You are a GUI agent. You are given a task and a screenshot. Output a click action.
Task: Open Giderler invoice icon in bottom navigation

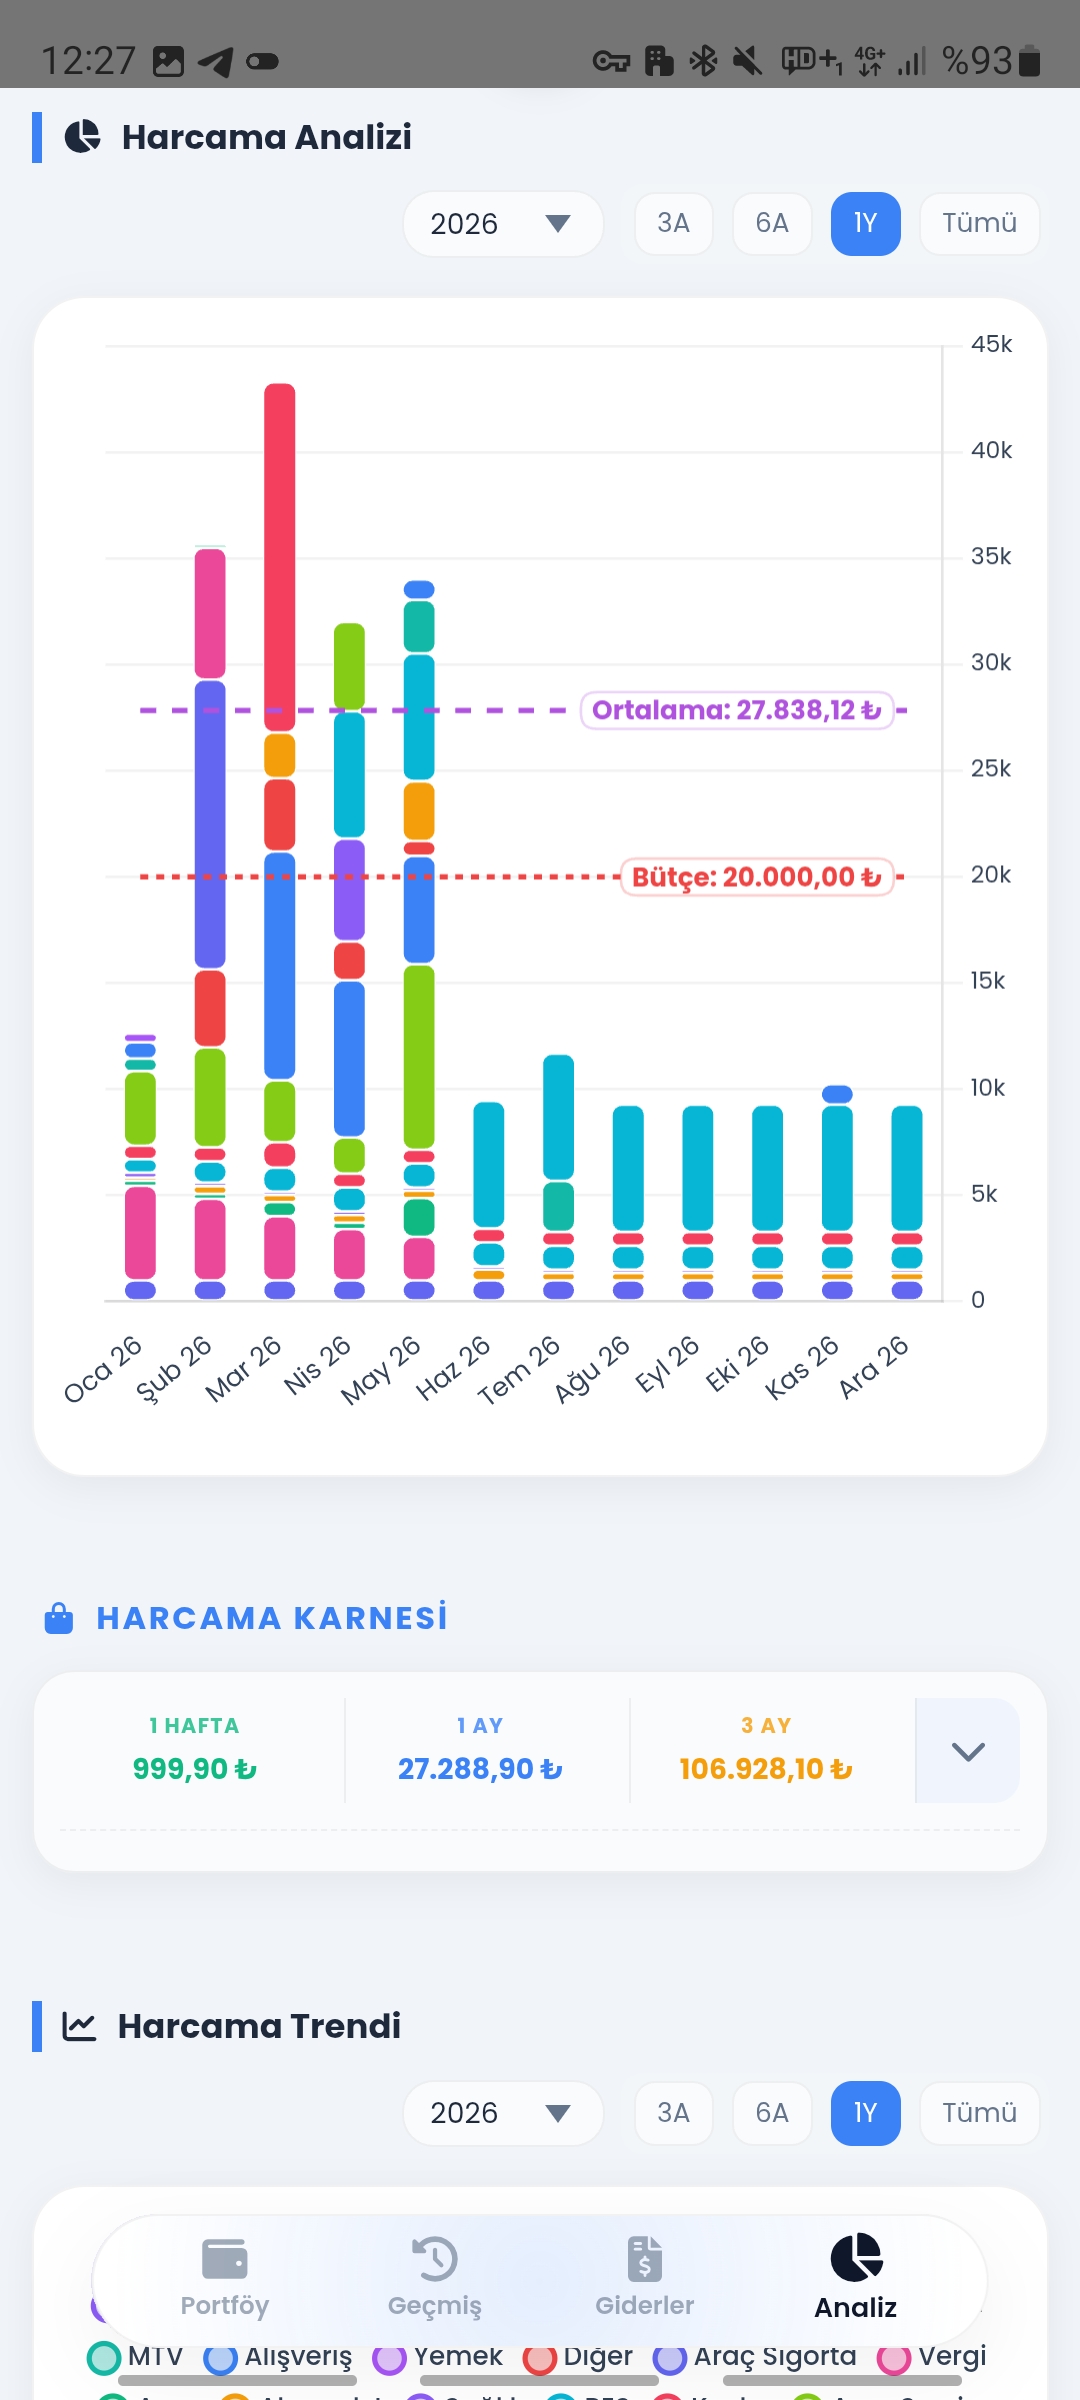pos(645,2258)
